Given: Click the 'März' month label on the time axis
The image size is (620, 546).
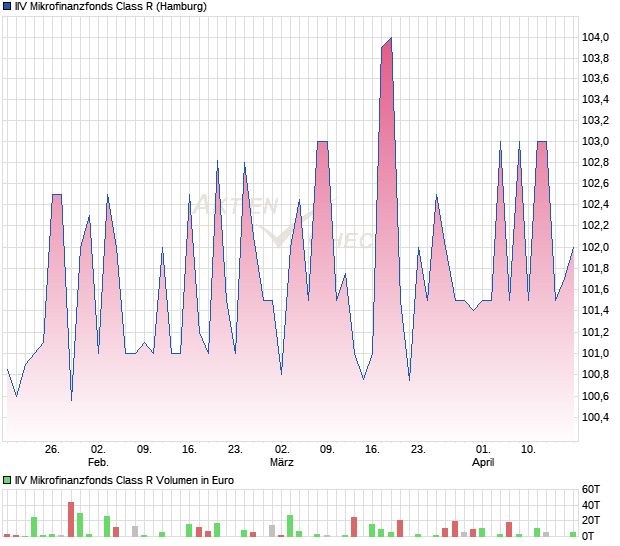Looking at the screenshot, I should point(282,463).
